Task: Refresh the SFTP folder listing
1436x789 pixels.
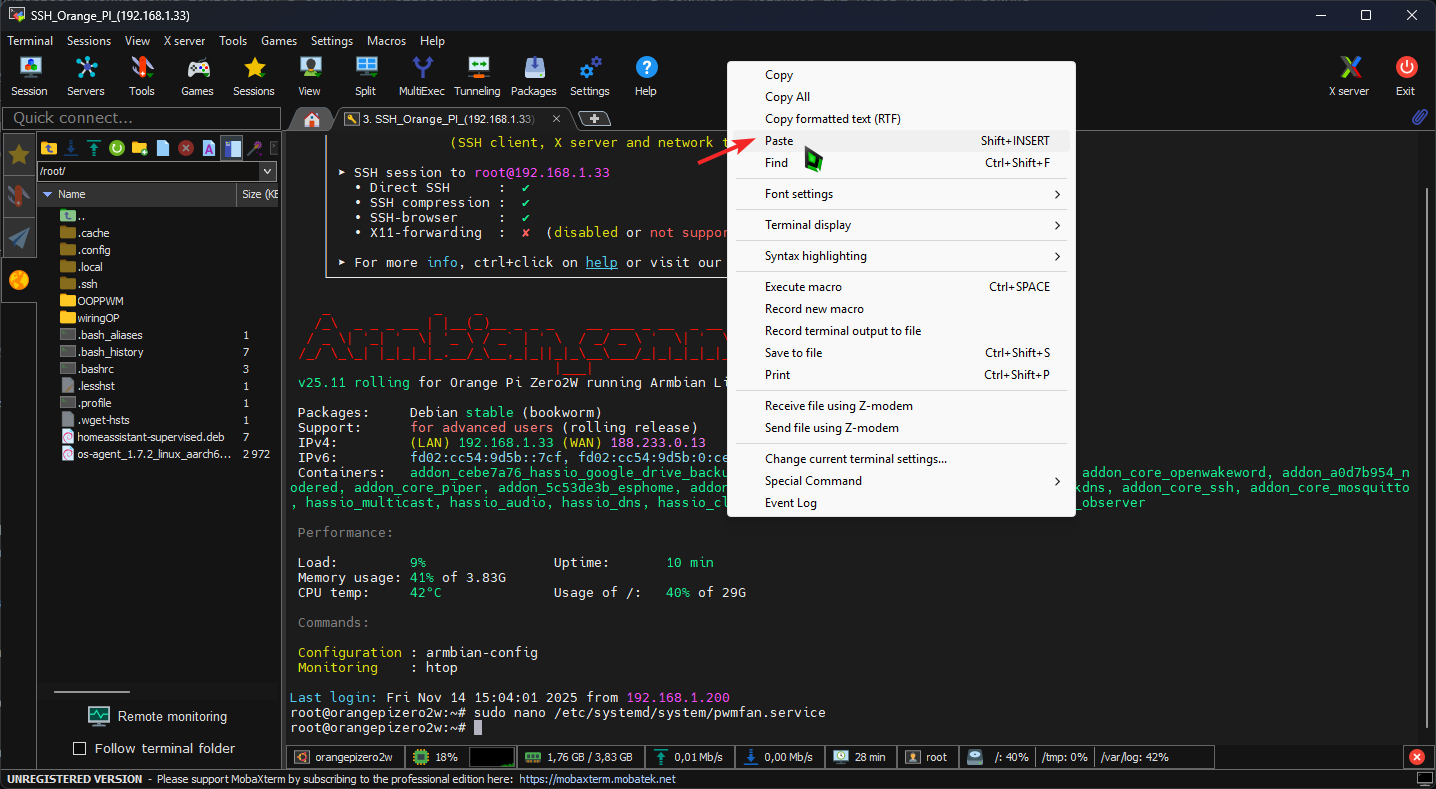Action: tap(117, 148)
